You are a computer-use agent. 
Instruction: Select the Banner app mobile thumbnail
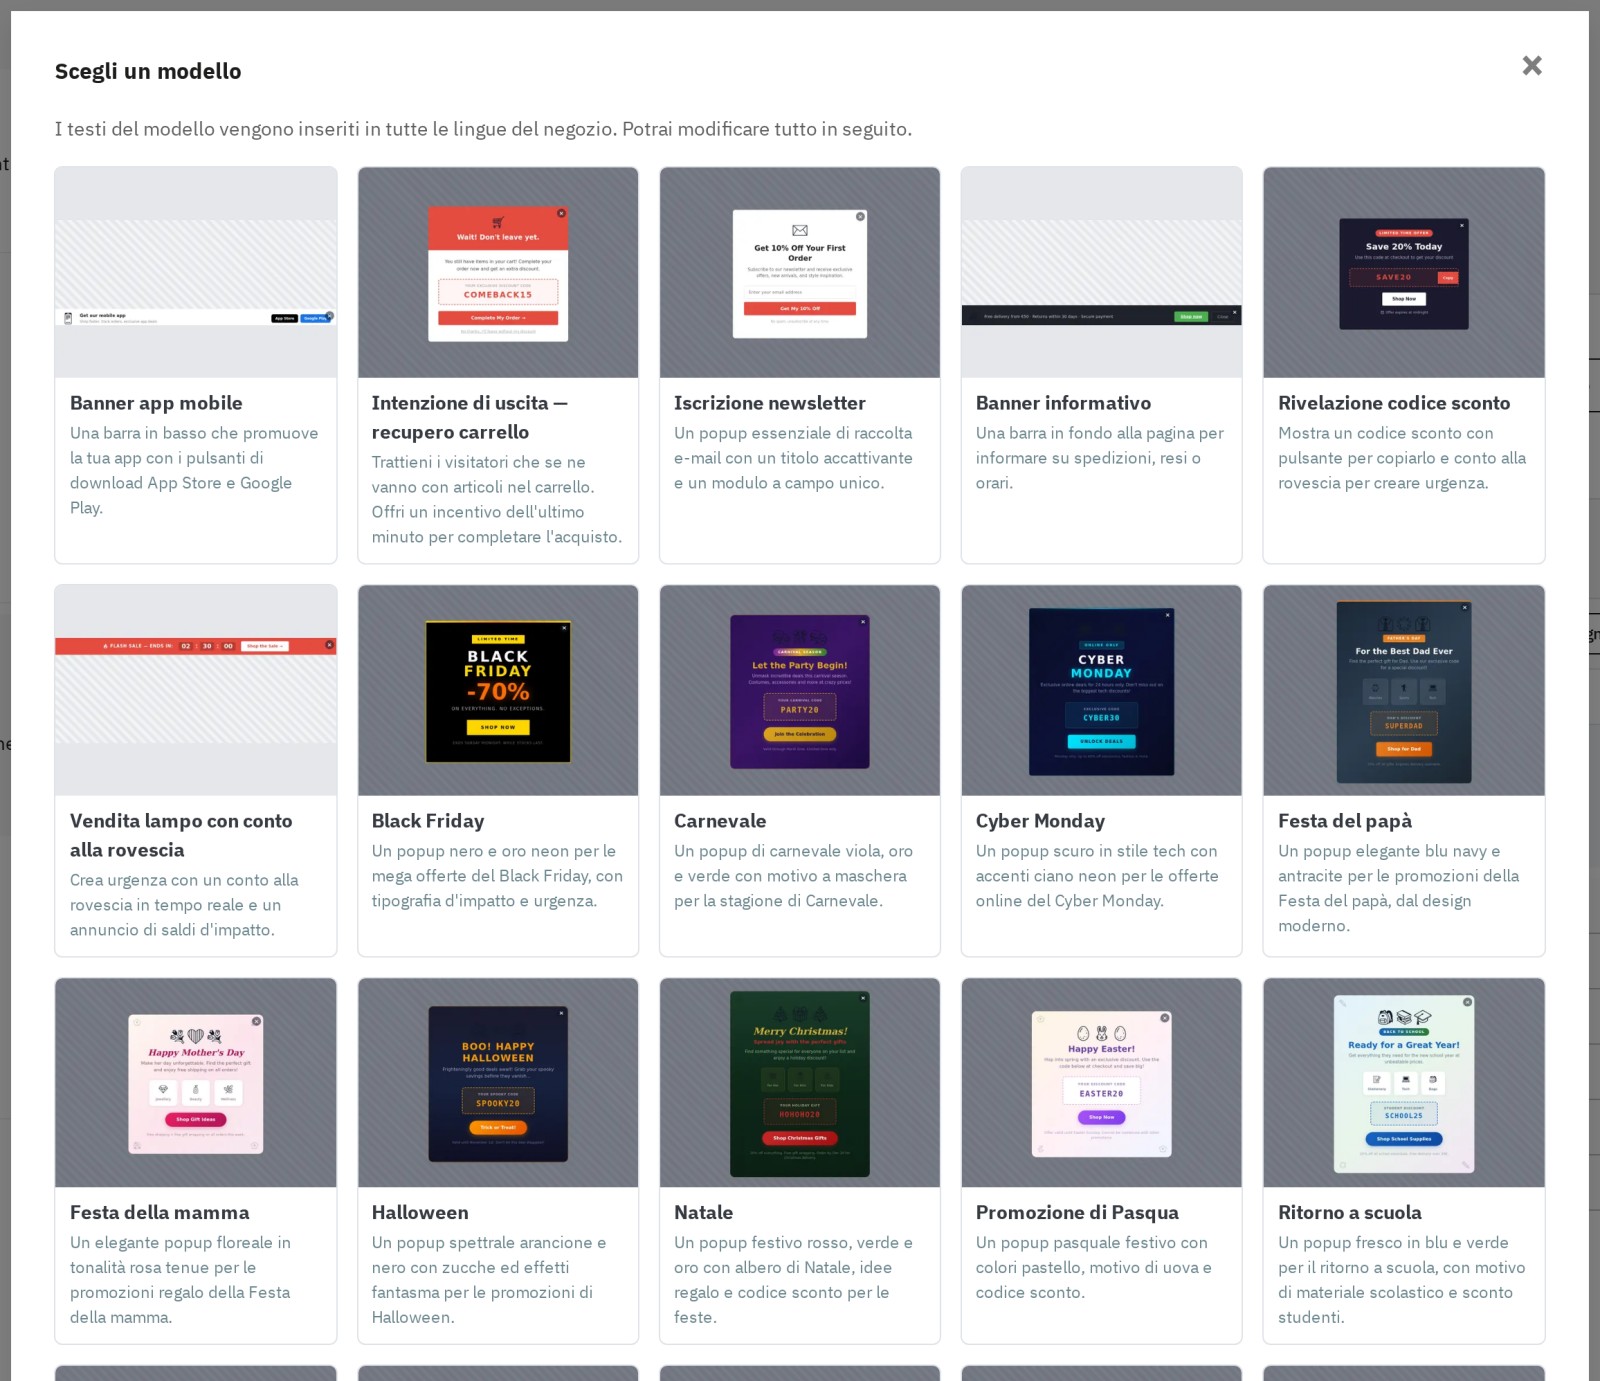pyautogui.click(x=196, y=272)
